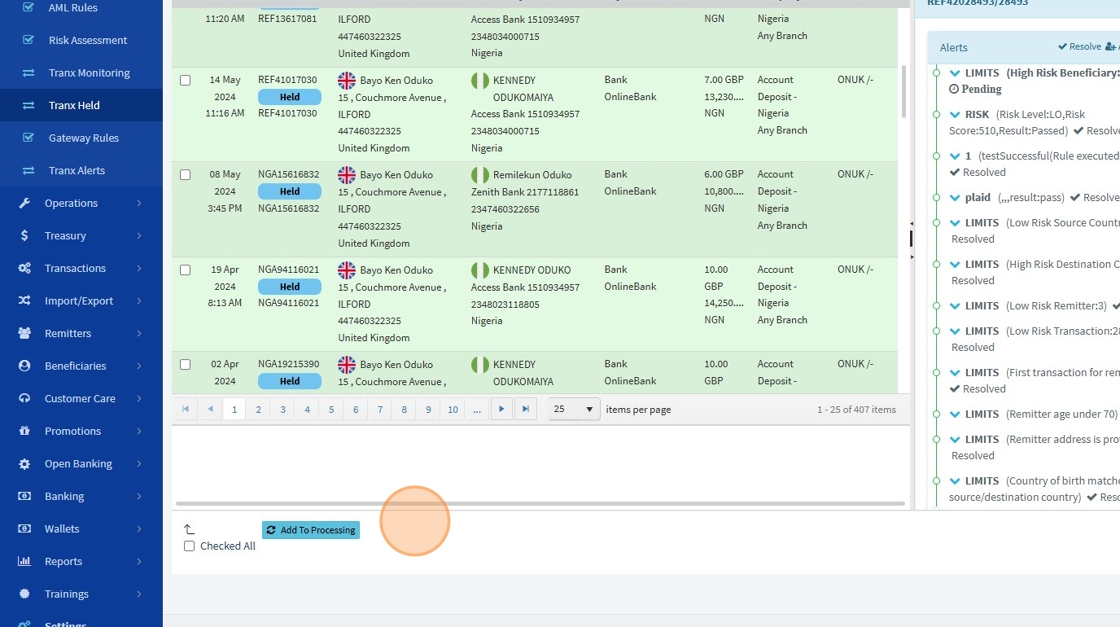Expand the Banking sidebar submenu
Image resolution: width=1120 pixels, height=627 pixels.
tap(81, 496)
